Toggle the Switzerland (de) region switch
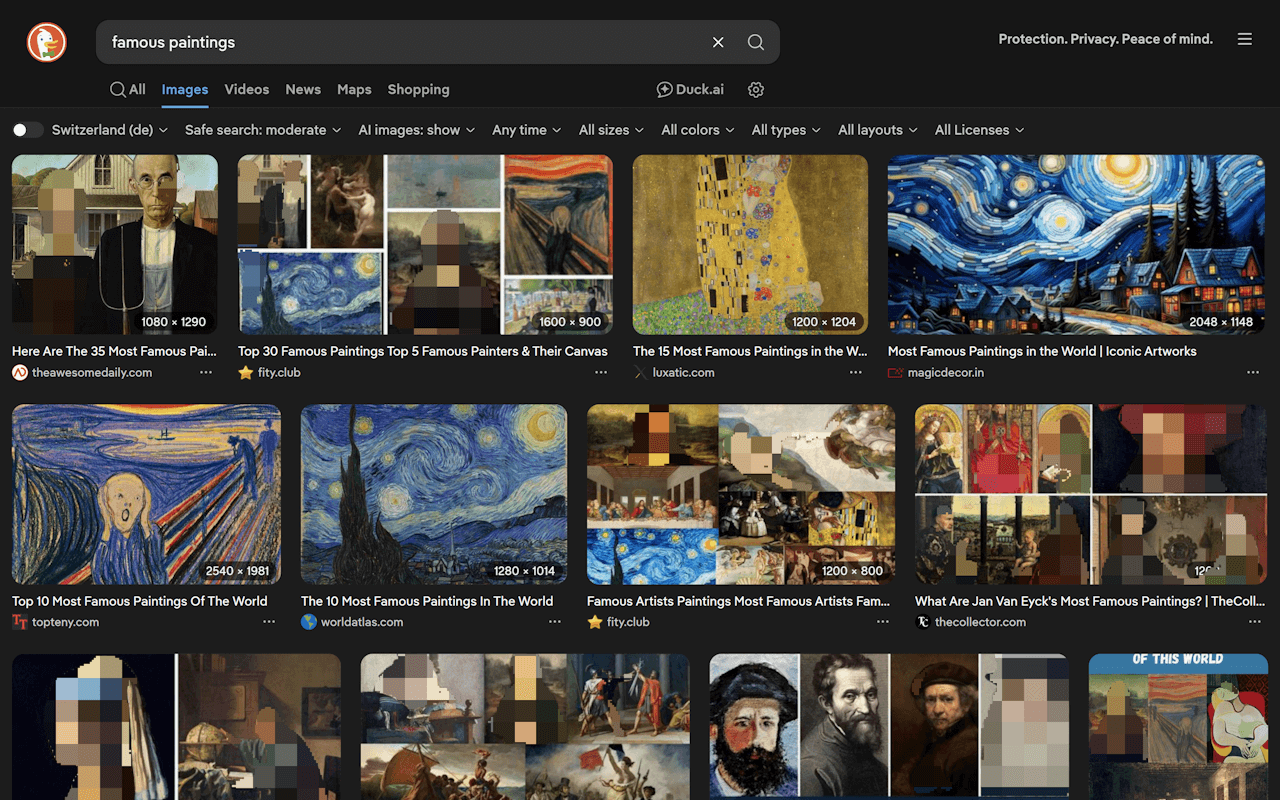Screen dimensions: 1280x800 coord(28,130)
